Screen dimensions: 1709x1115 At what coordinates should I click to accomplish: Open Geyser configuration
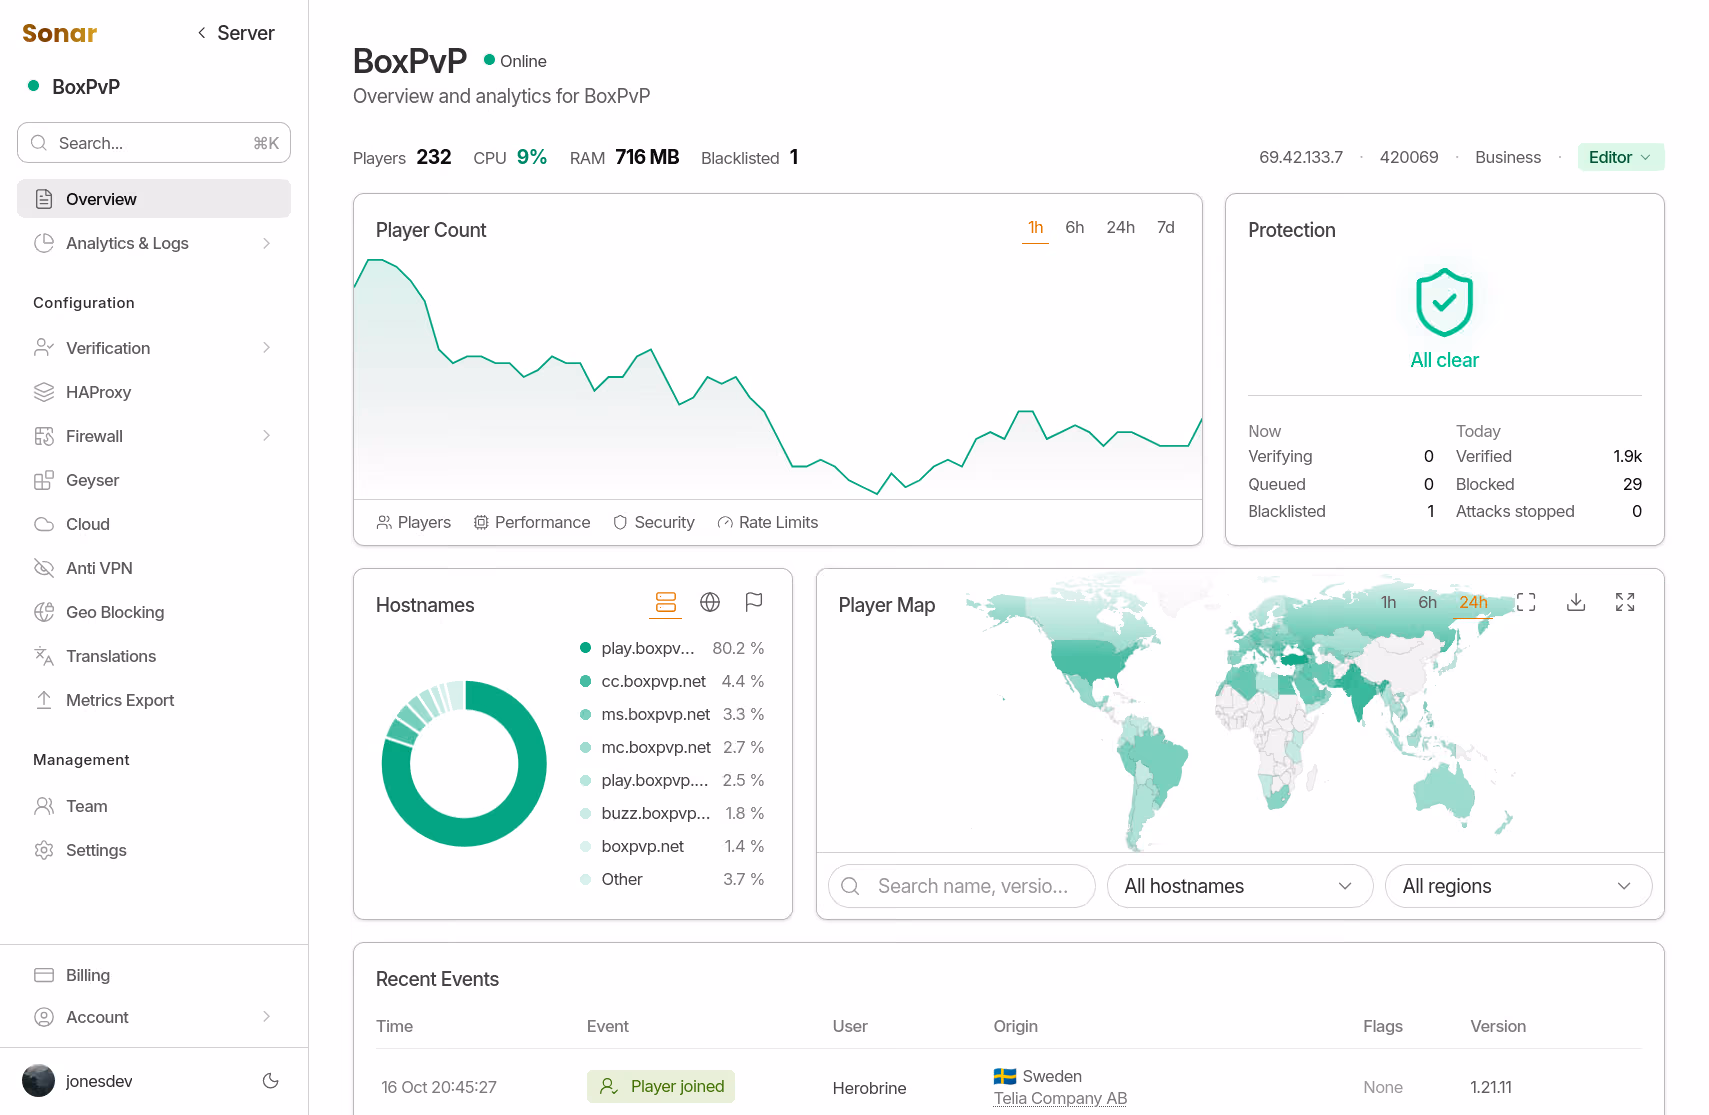pyautogui.click(x=154, y=480)
